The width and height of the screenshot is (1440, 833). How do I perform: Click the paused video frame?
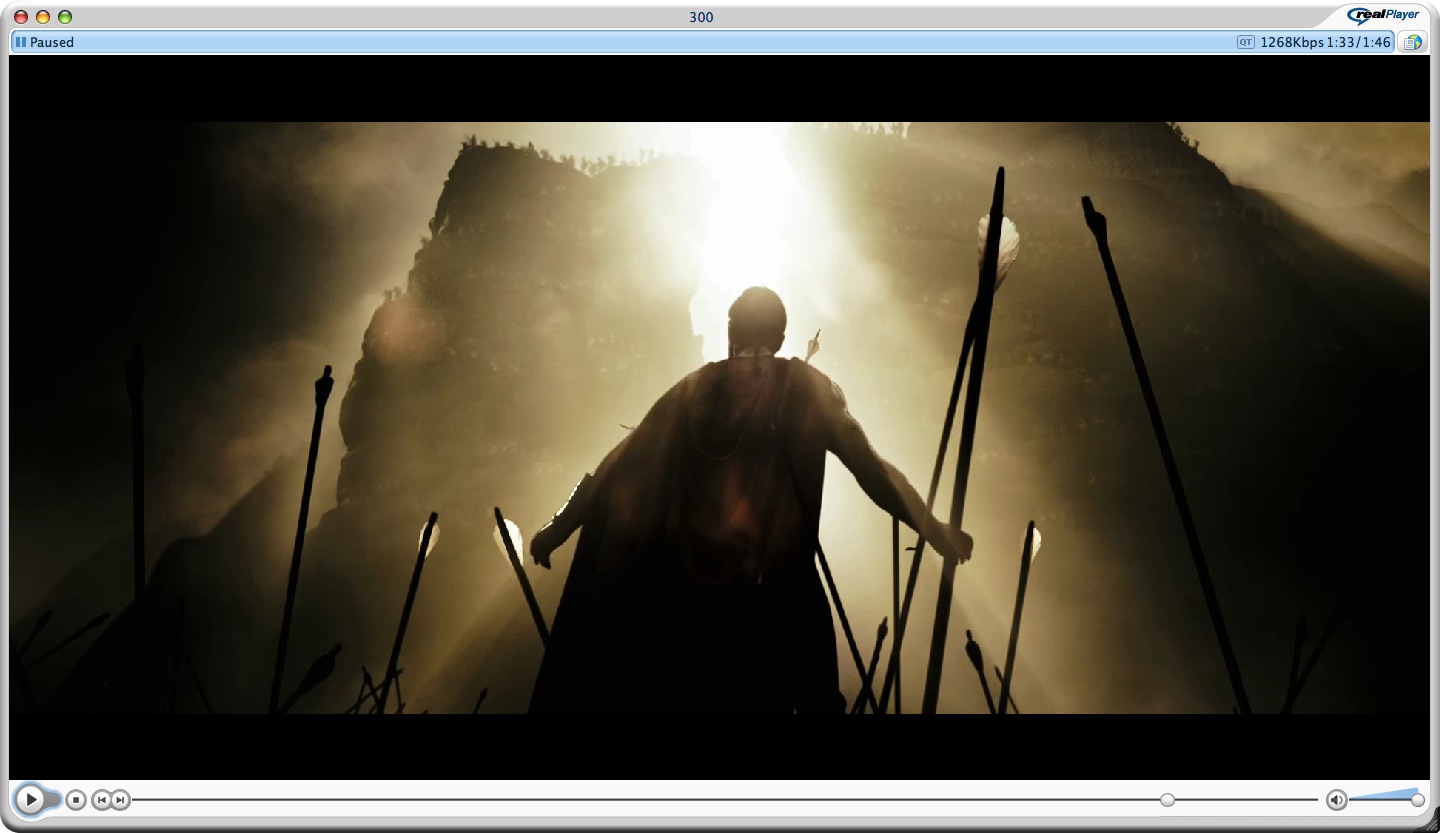click(719, 418)
